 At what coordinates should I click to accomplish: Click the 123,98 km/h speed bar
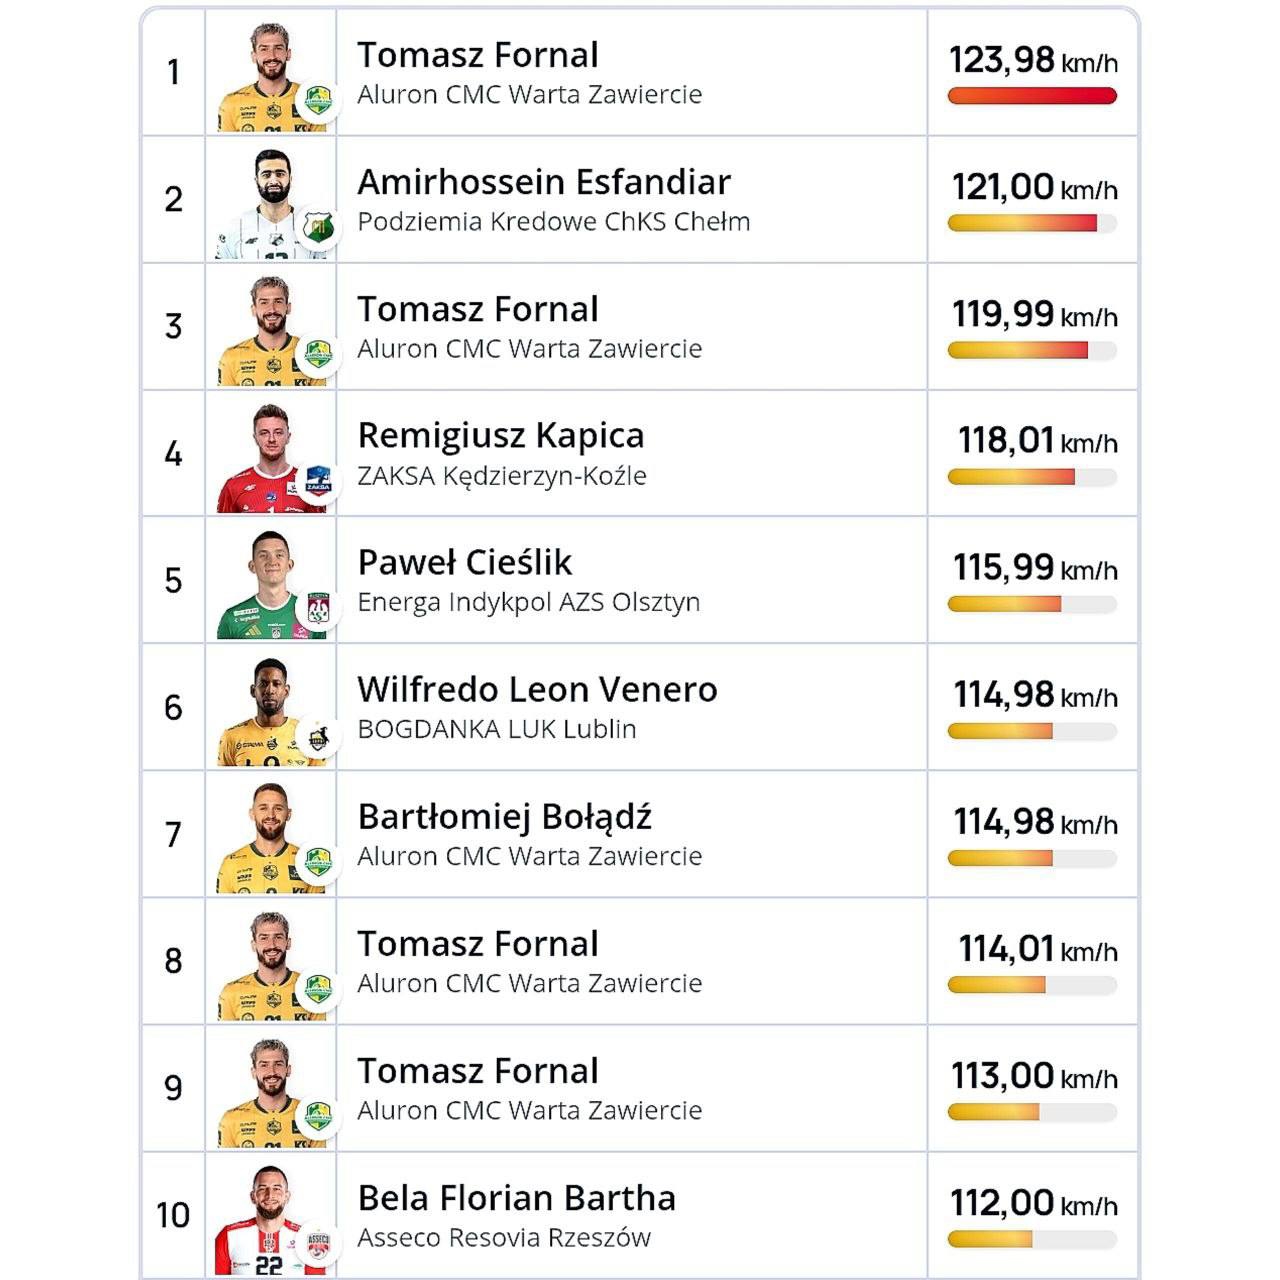(x=1032, y=96)
